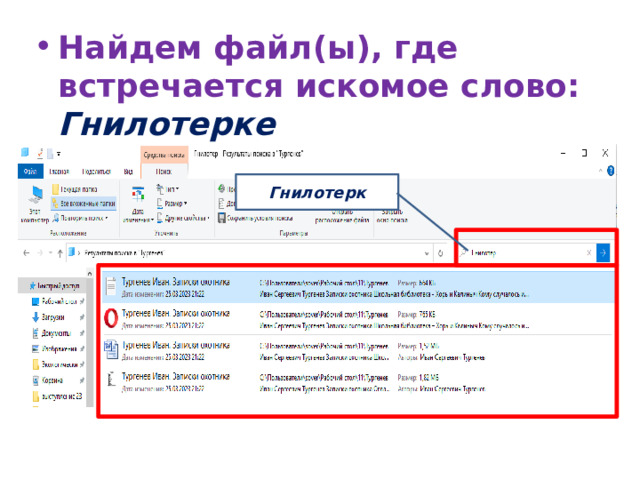The height and width of the screenshot is (480, 640).
Task: Open the quick access toolbar customize arrow
Action: [x=59, y=154]
